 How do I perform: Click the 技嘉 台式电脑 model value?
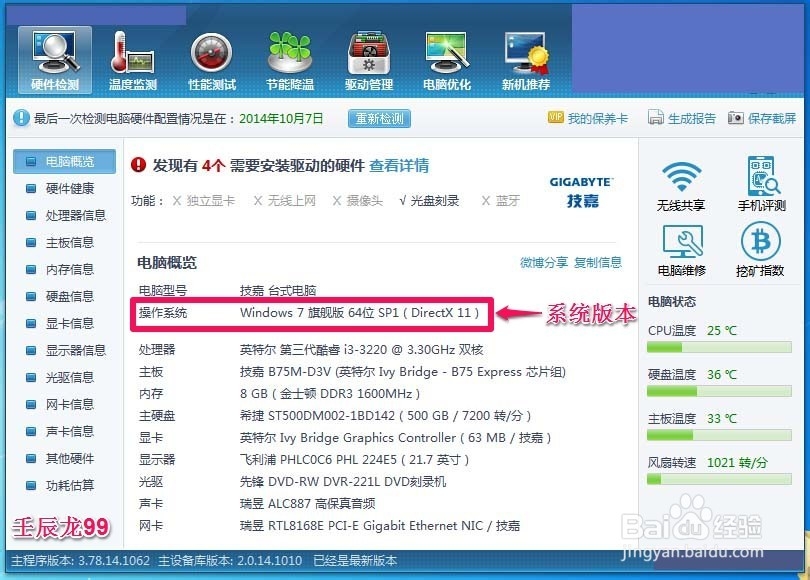pyautogui.click(x=278, y=290)
